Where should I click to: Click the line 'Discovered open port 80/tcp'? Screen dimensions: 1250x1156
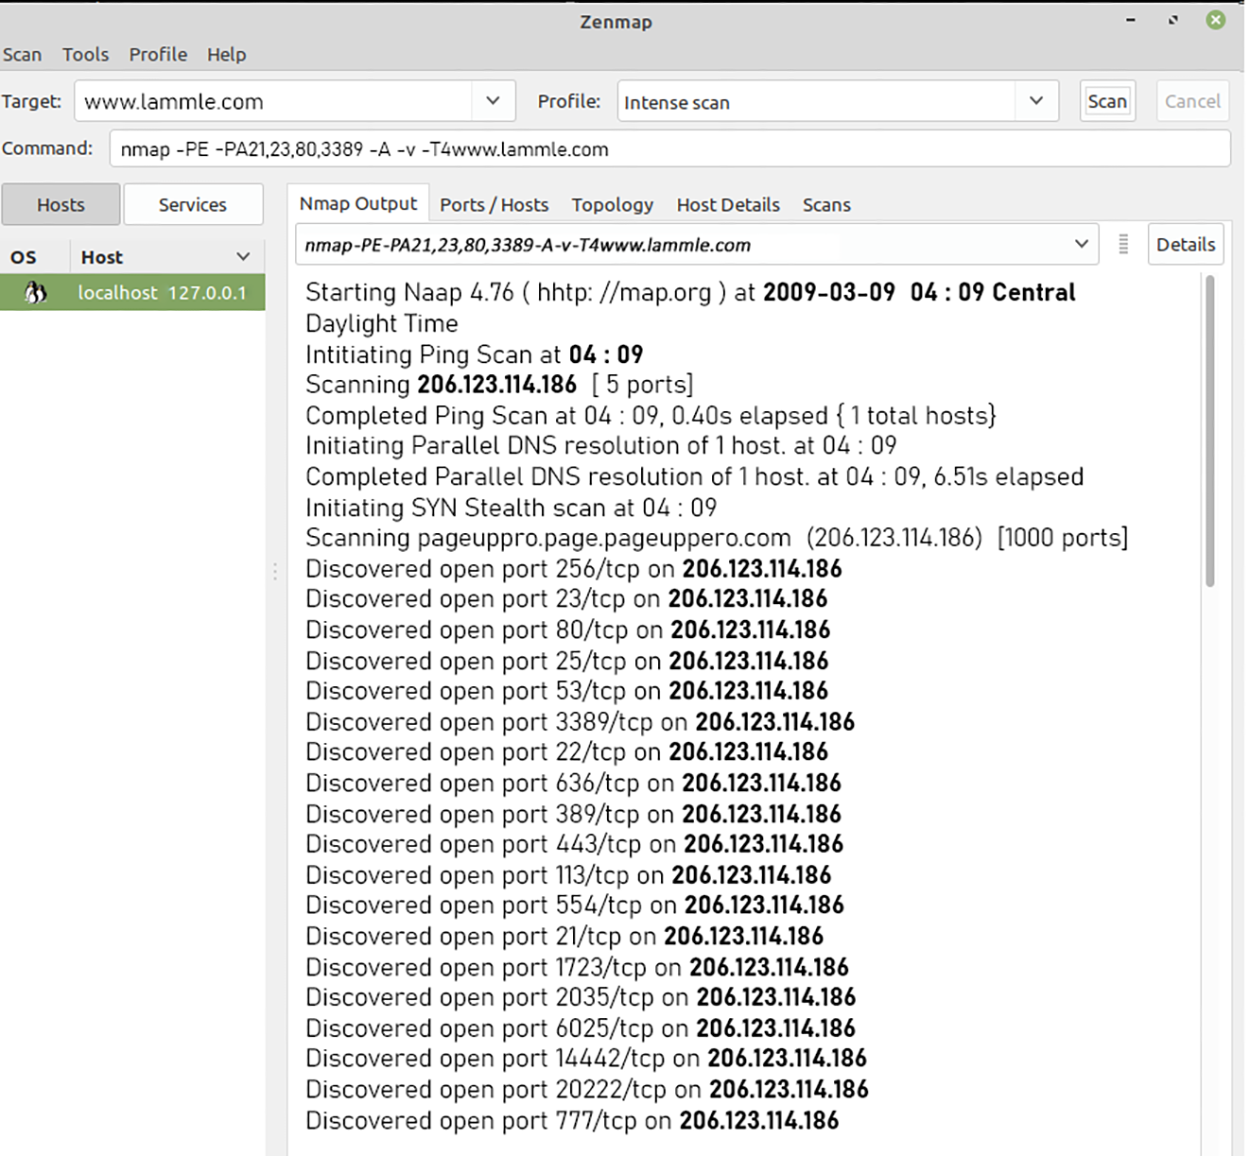pyautogui.click(x=568, y=630)
